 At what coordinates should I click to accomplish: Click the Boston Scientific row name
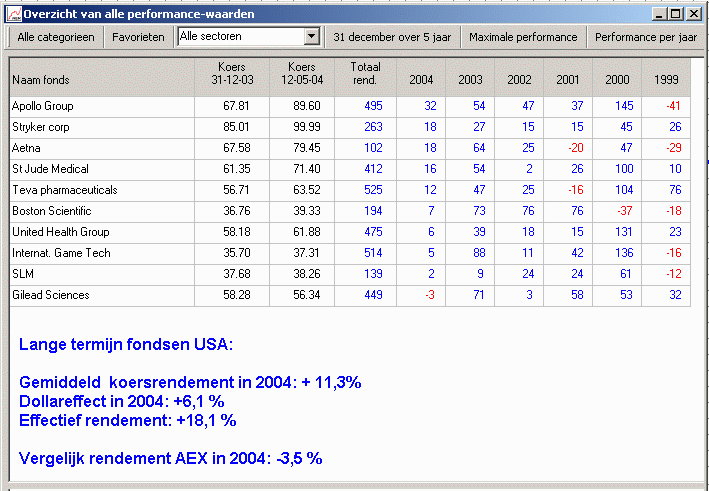[x=50, y=211]
